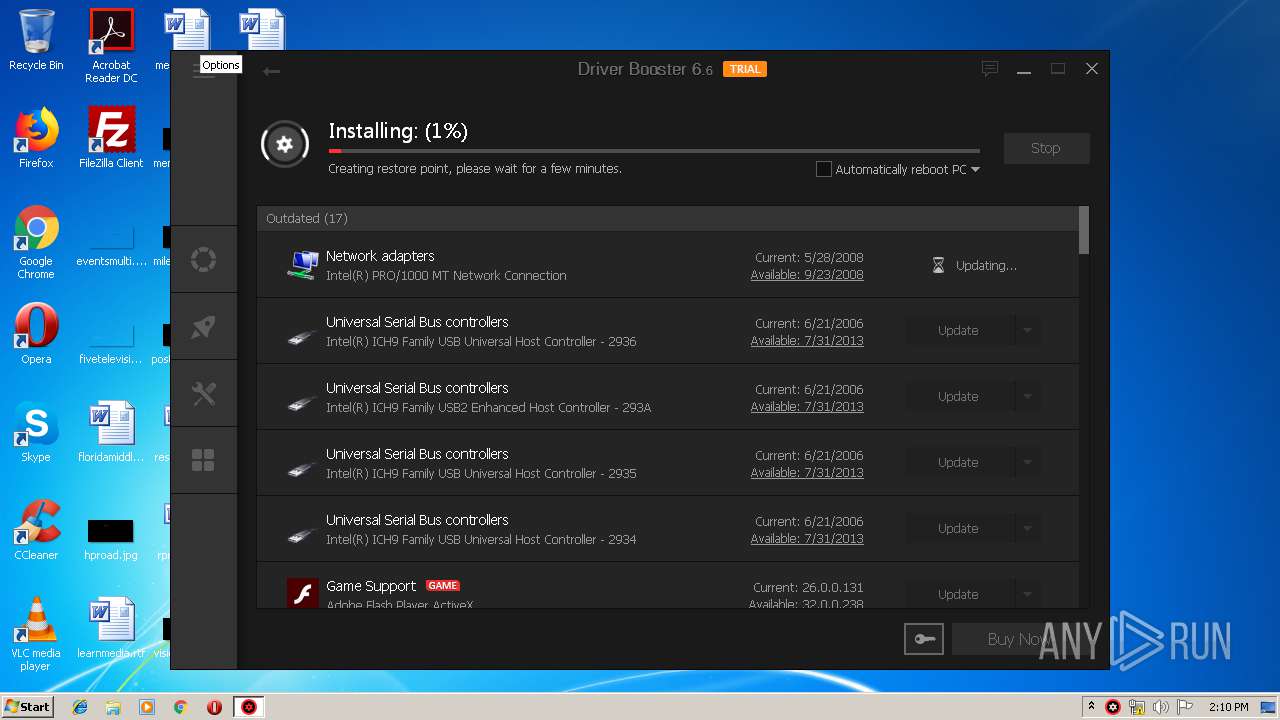Click the spinning gear install icon
The width and height of the screenshot is (1280, 720).
click(284, 145)
